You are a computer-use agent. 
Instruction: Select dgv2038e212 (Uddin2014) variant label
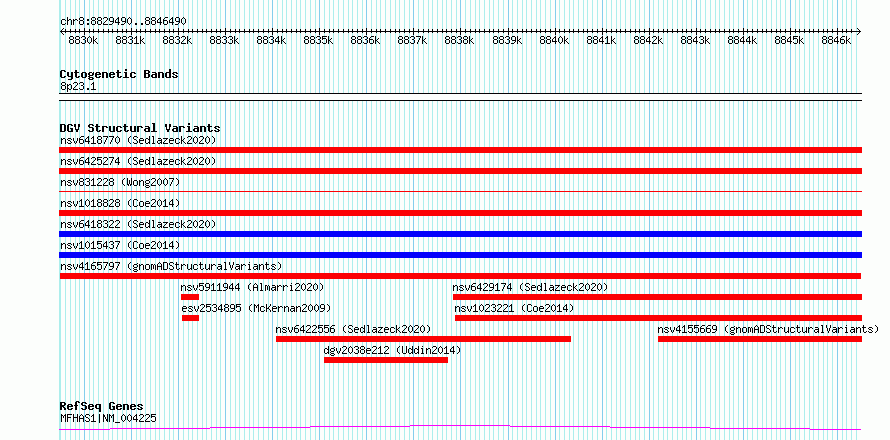pos(392,350)
